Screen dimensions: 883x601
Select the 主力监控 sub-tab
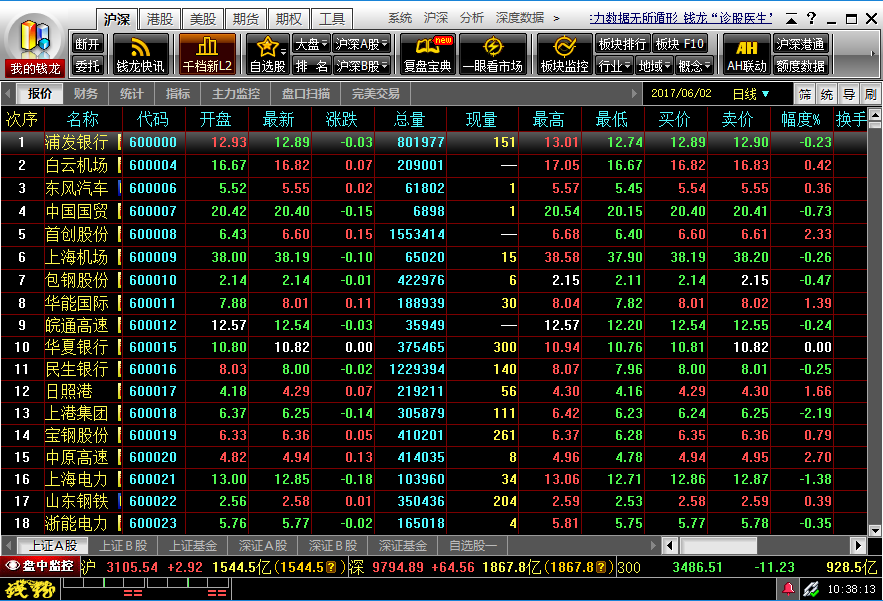tap(235, 94)
